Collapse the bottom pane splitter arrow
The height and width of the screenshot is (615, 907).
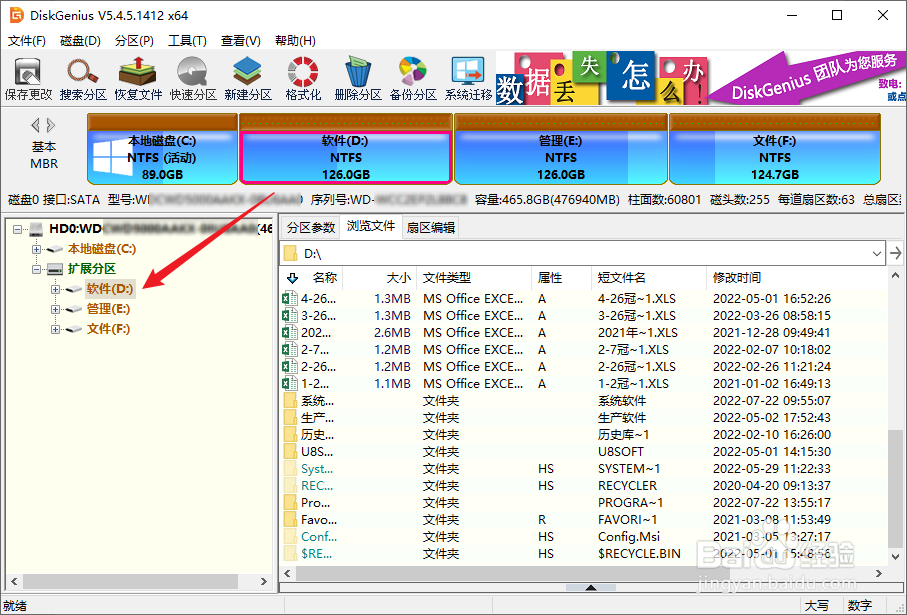[591, 588]
